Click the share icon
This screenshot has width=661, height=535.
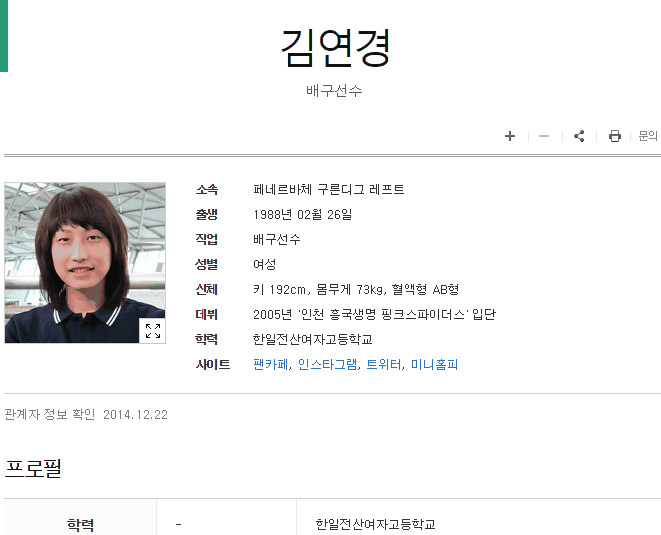pos(579,136)
